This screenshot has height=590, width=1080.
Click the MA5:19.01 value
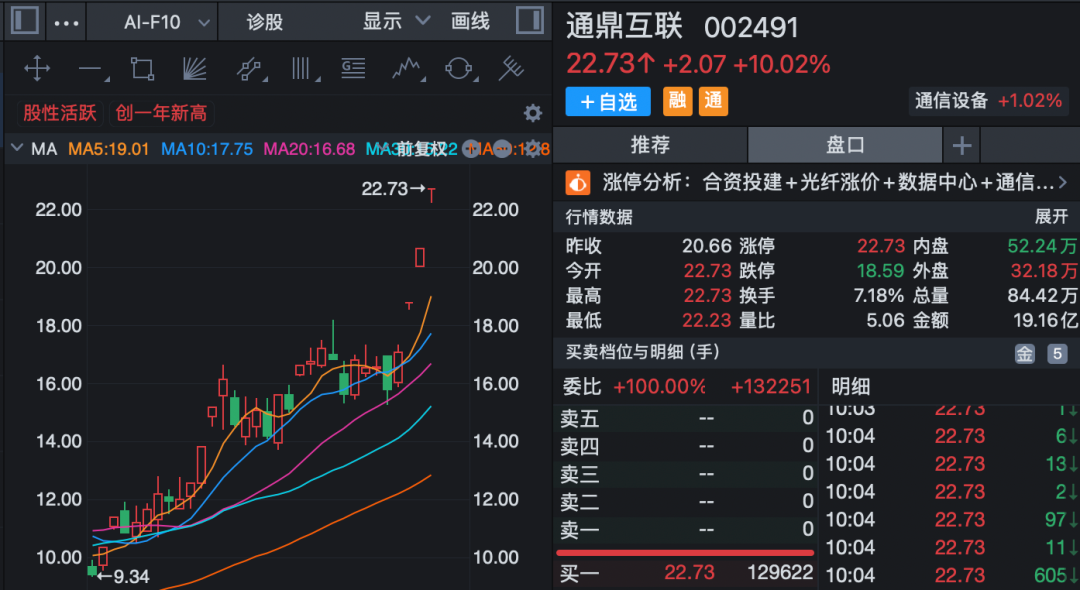[109, 149]
